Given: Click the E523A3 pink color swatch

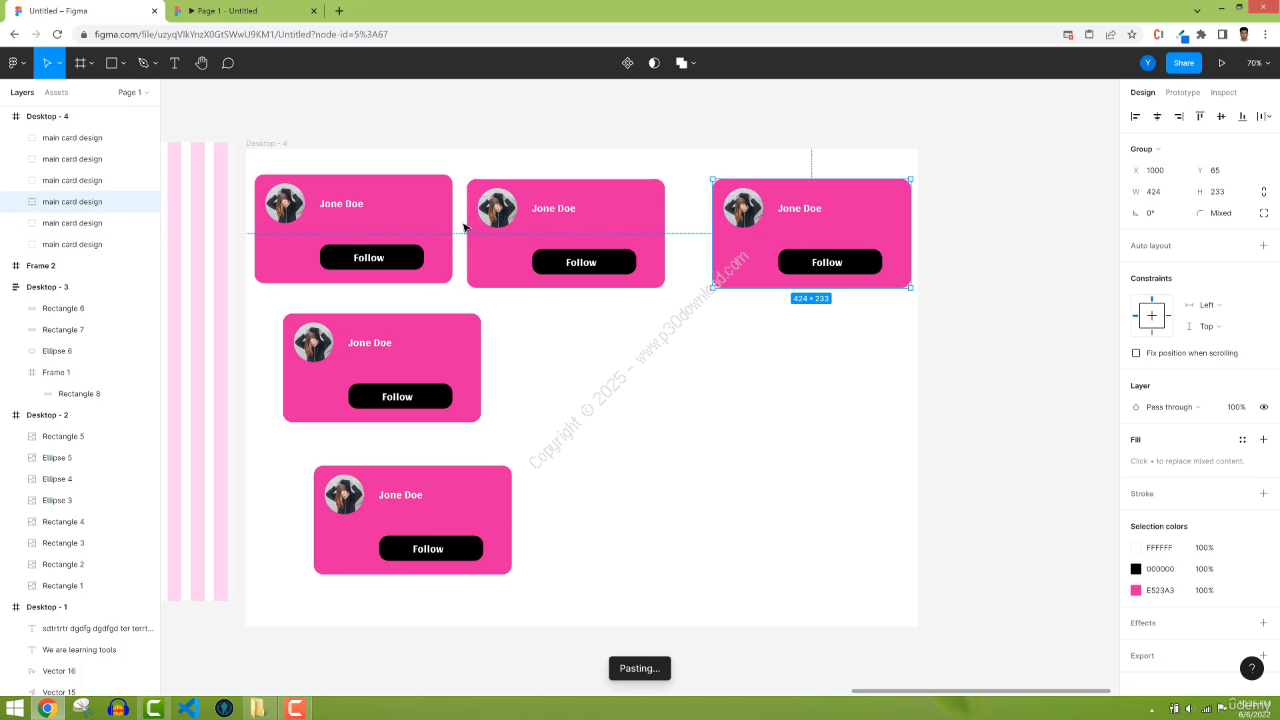Looking at the screenshot, I should (1136, 591).
